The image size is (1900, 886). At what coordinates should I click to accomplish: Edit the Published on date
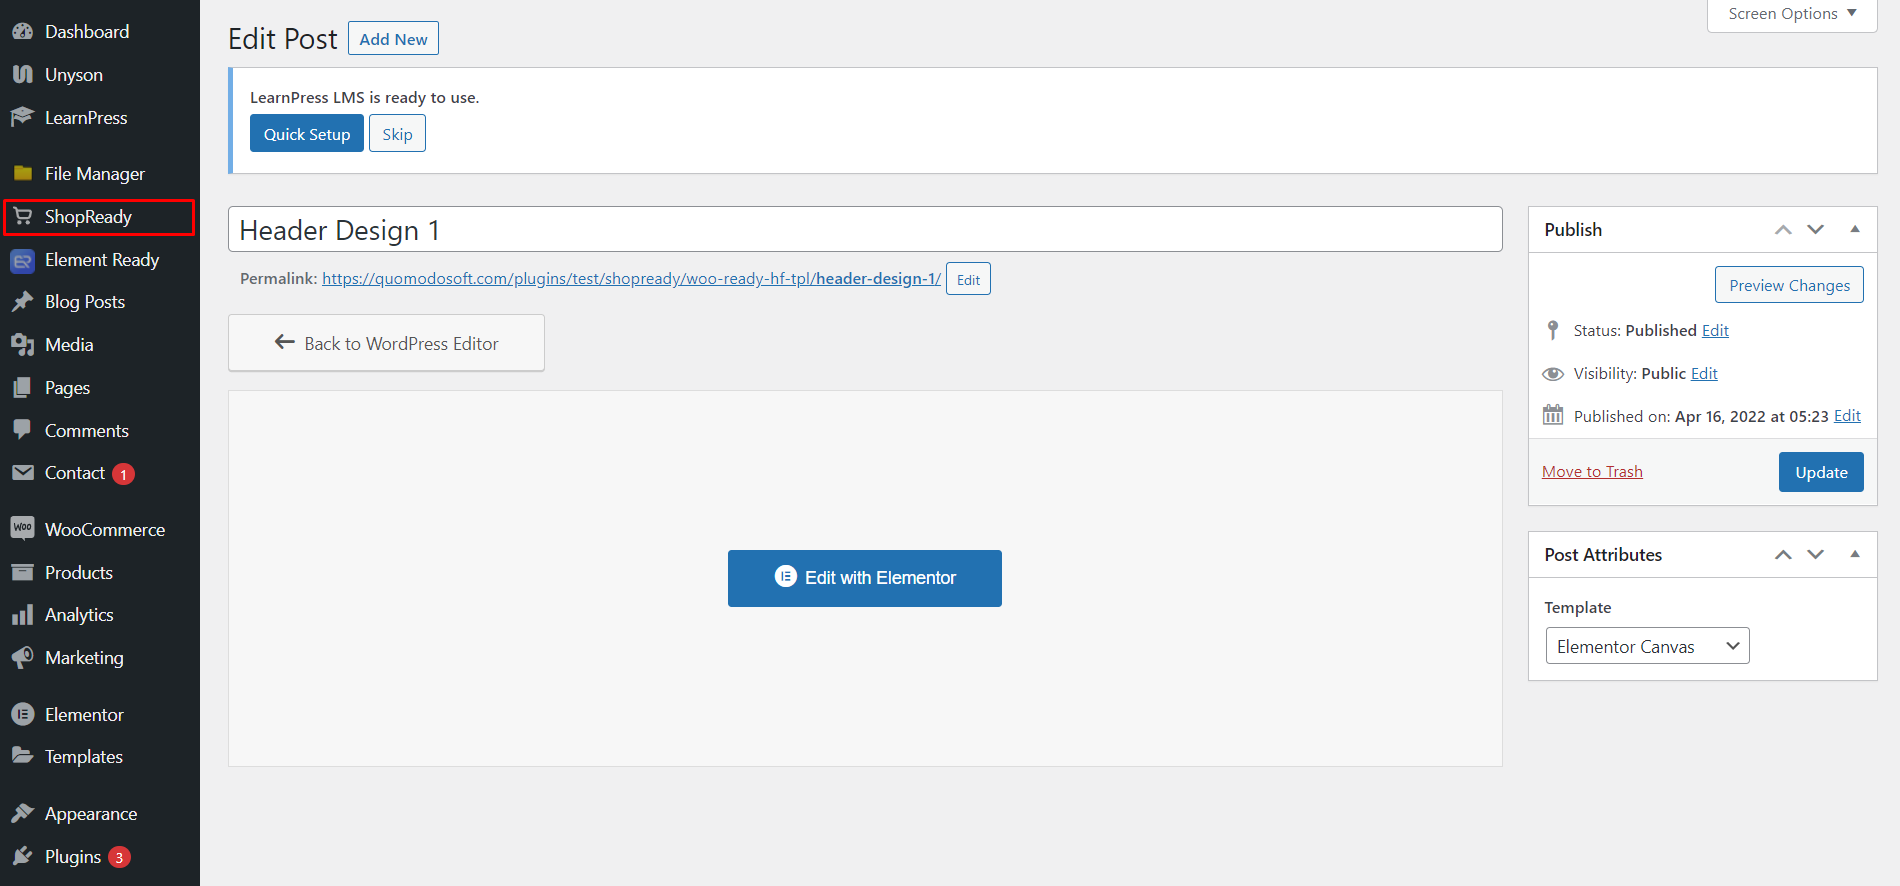pyautogui.click(x=1847, y=415)
